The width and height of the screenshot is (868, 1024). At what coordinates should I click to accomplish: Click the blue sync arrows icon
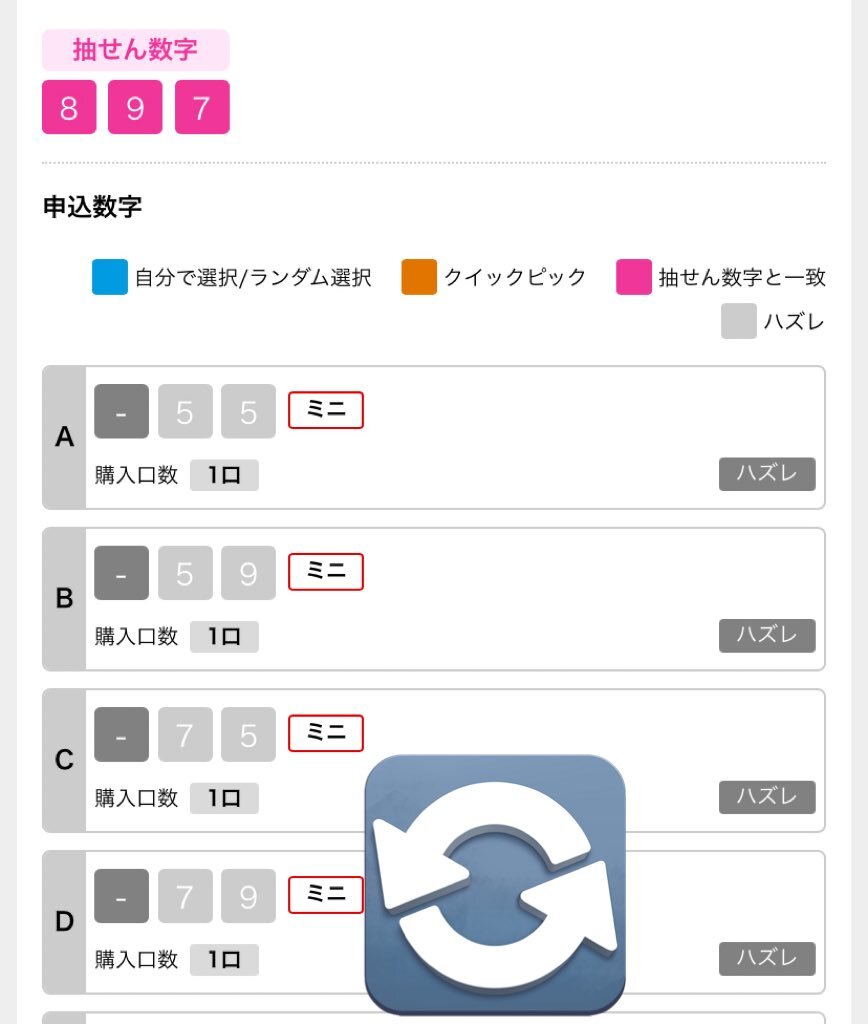click(495, 884)
